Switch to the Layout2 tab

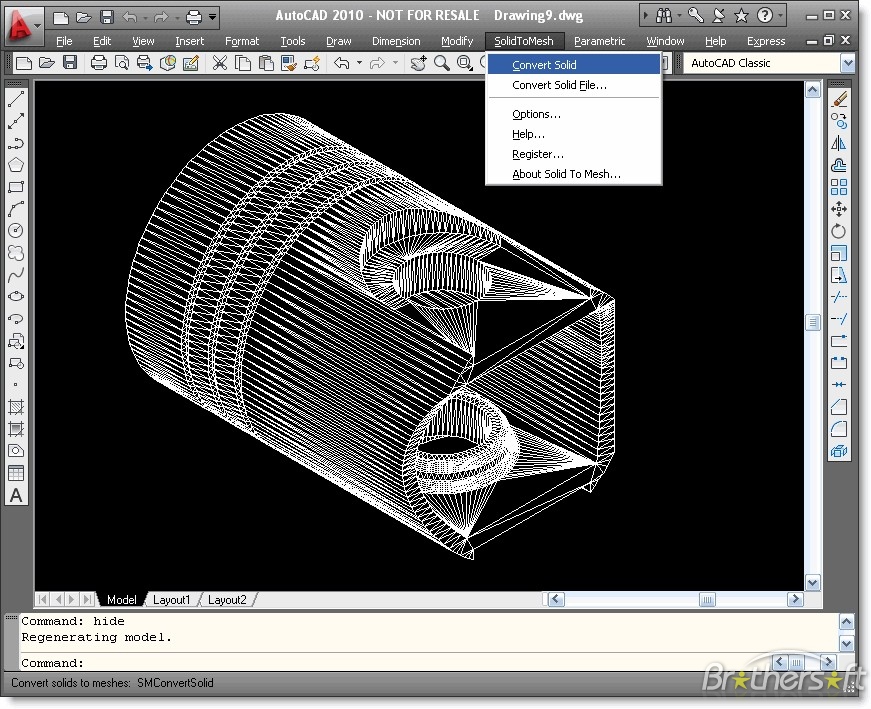(x=227, y=600)
